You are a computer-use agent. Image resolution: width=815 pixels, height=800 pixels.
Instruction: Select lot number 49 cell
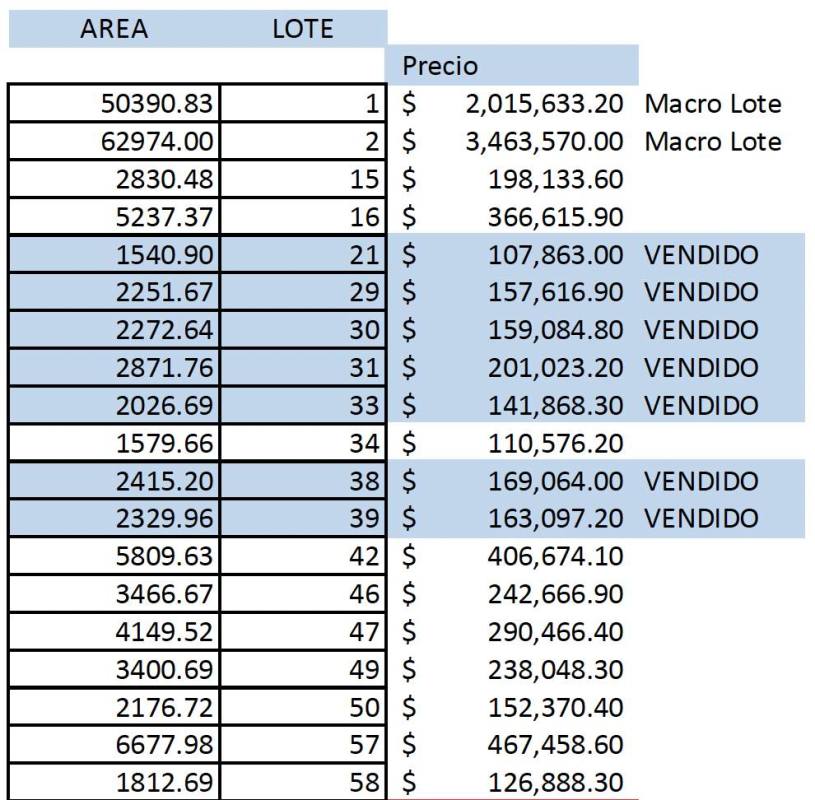pyautogui.click(x=303, y=670)
